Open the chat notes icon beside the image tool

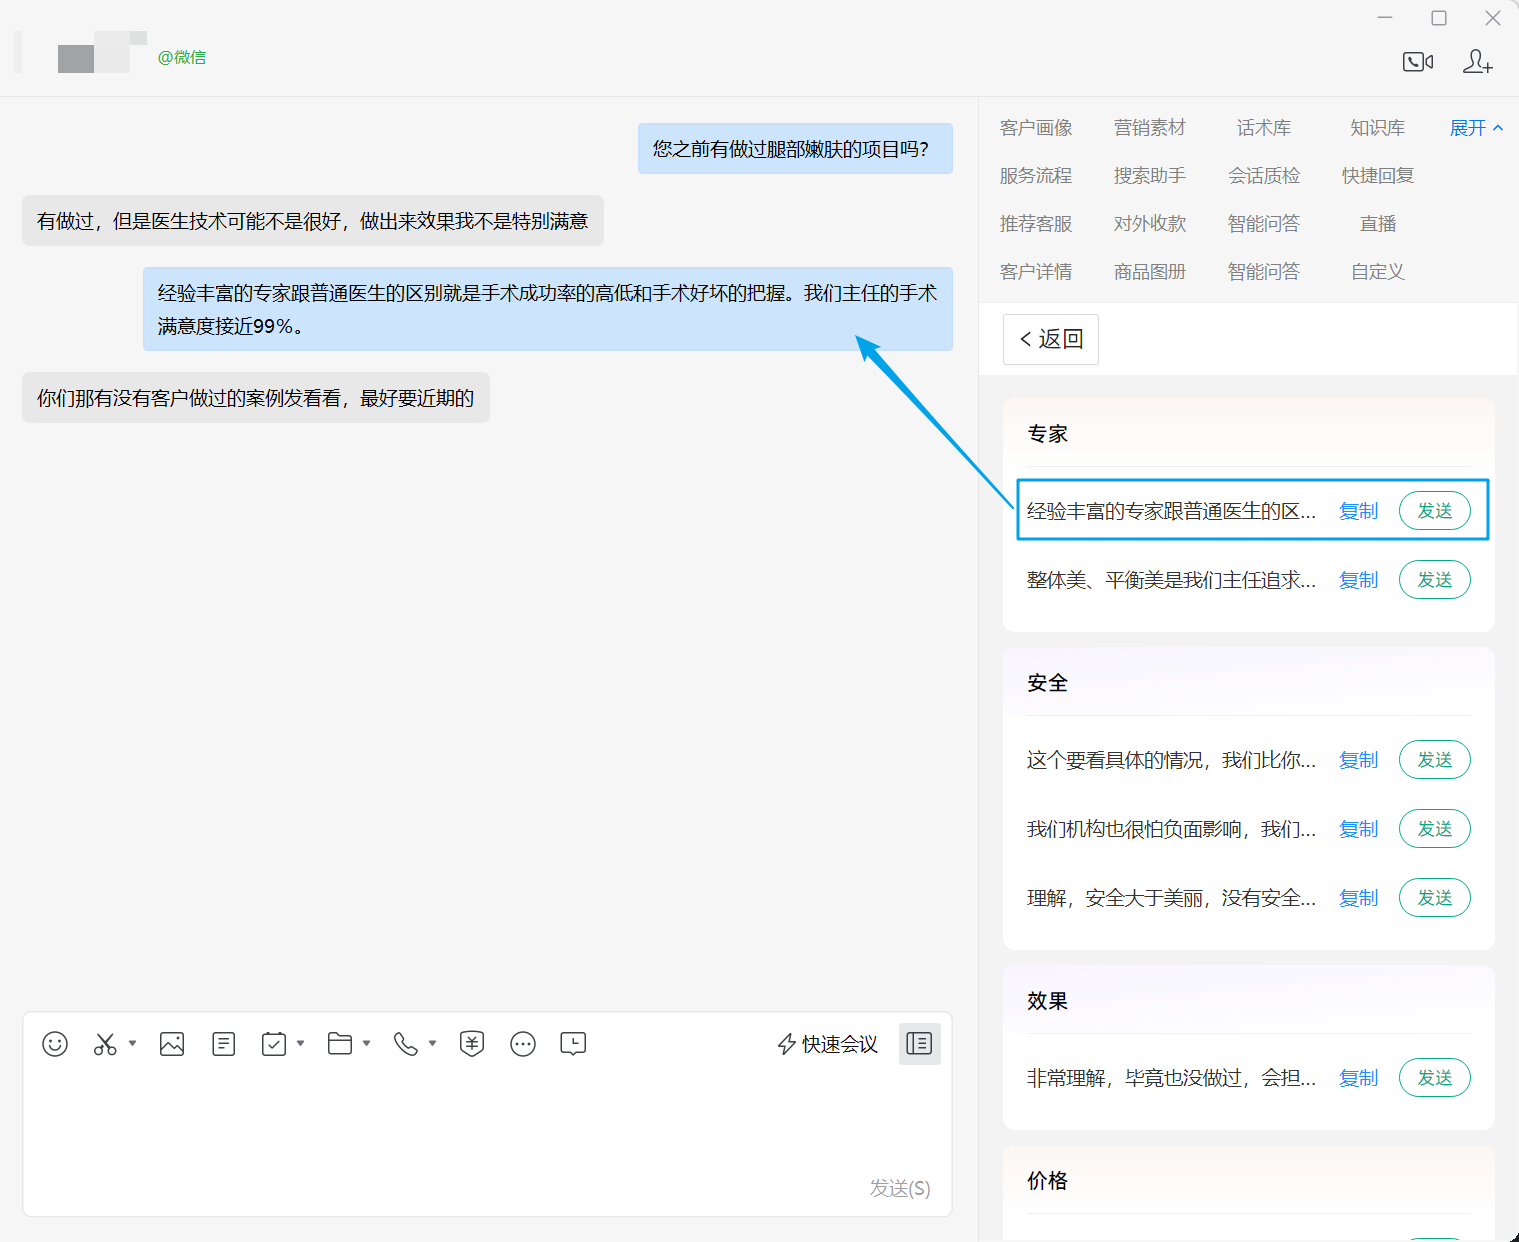coord(223,1043)
